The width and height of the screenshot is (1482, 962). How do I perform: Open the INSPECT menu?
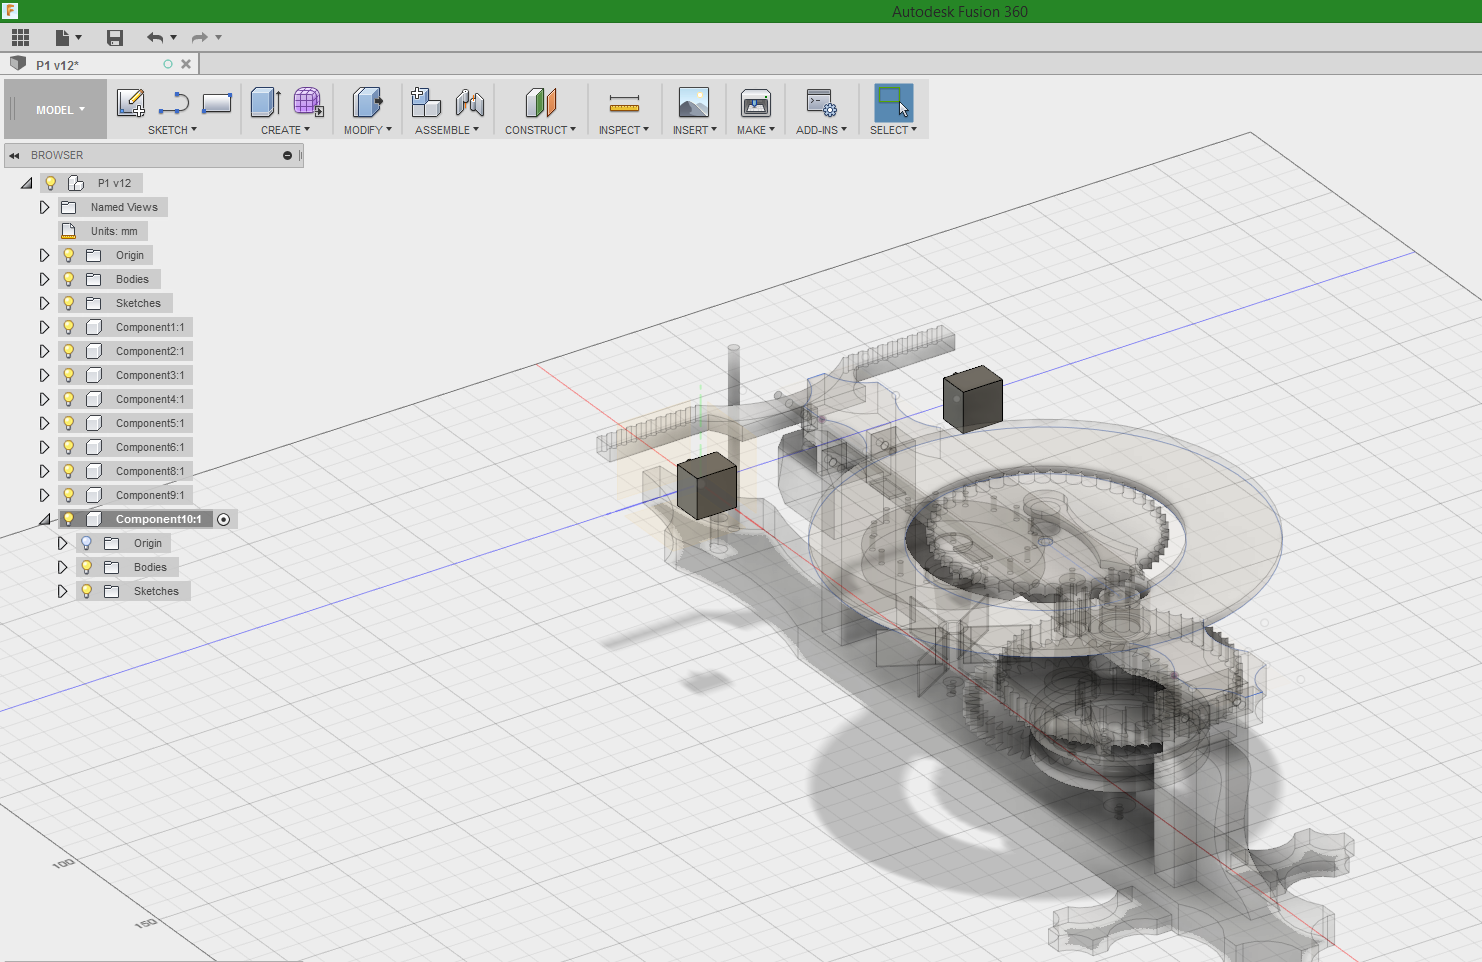tap(624, 130)
